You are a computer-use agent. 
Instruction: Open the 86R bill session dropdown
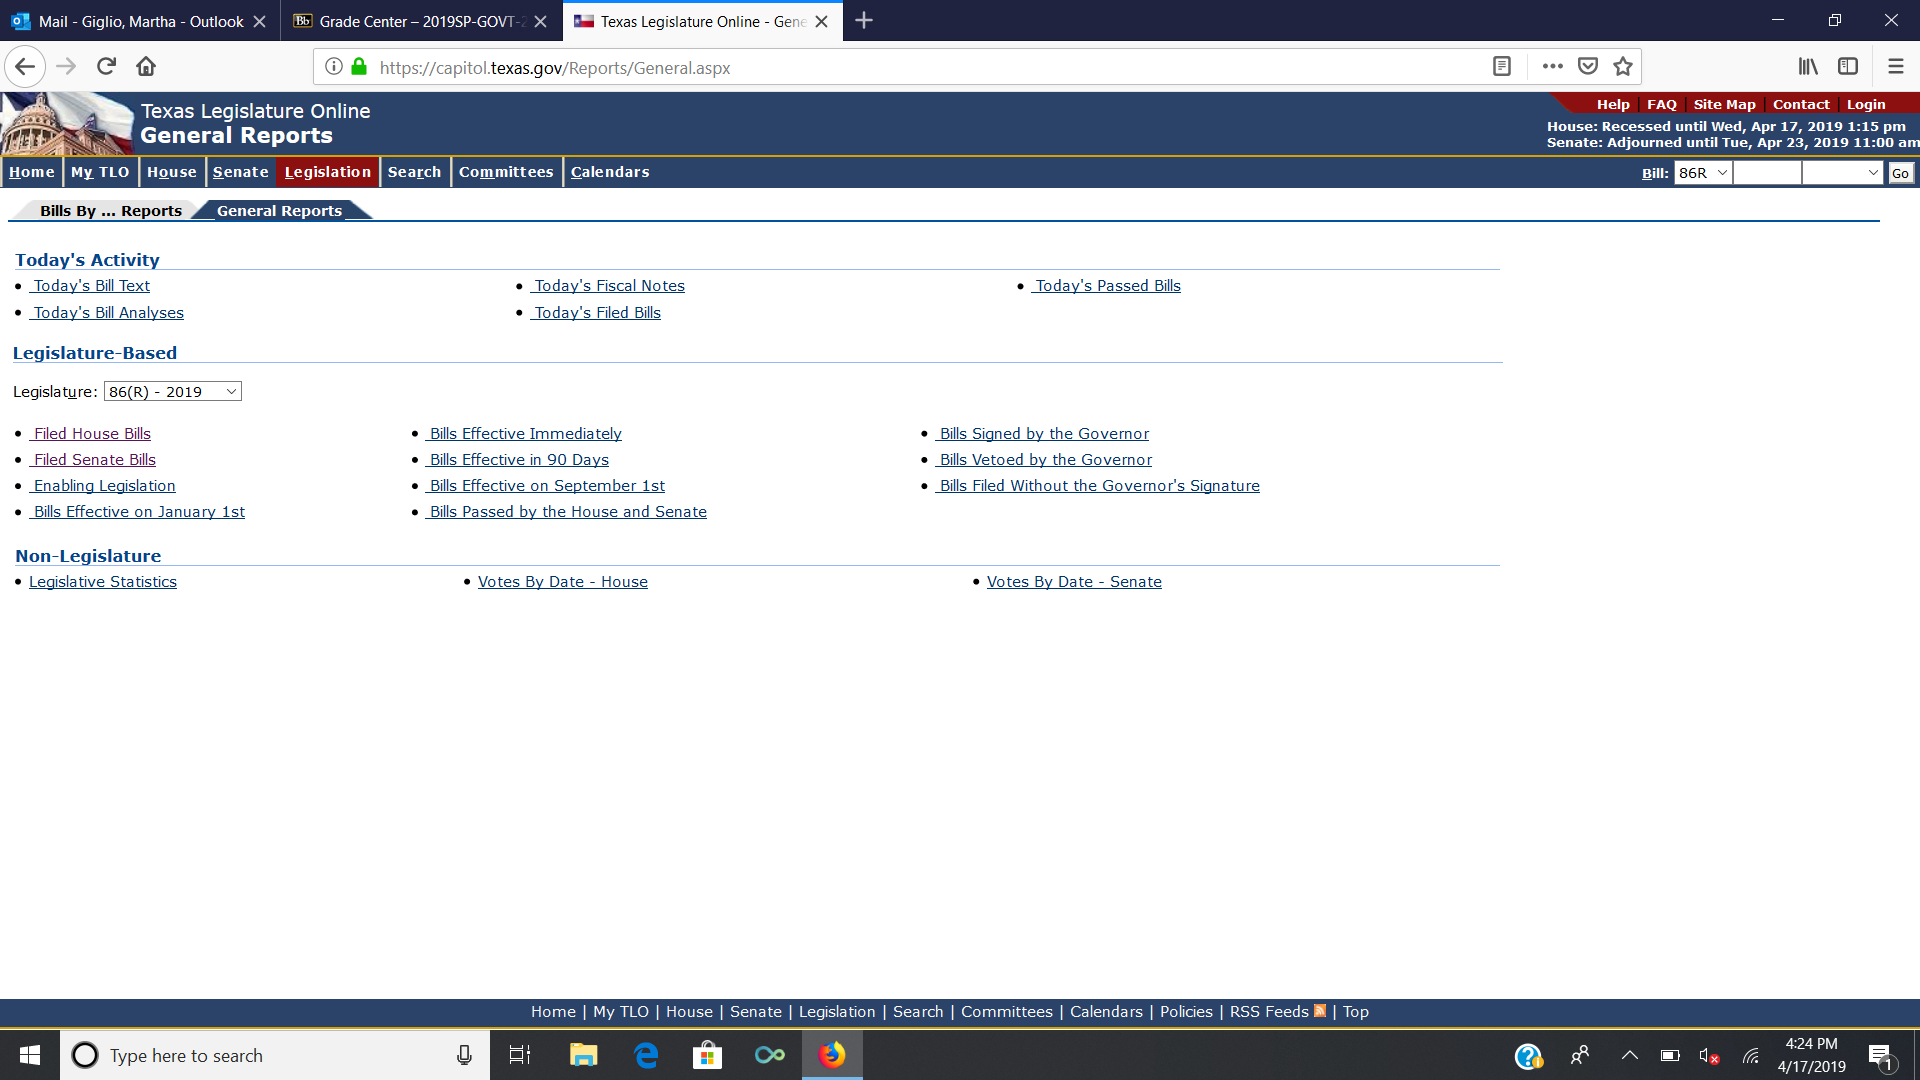point(1702,173)
